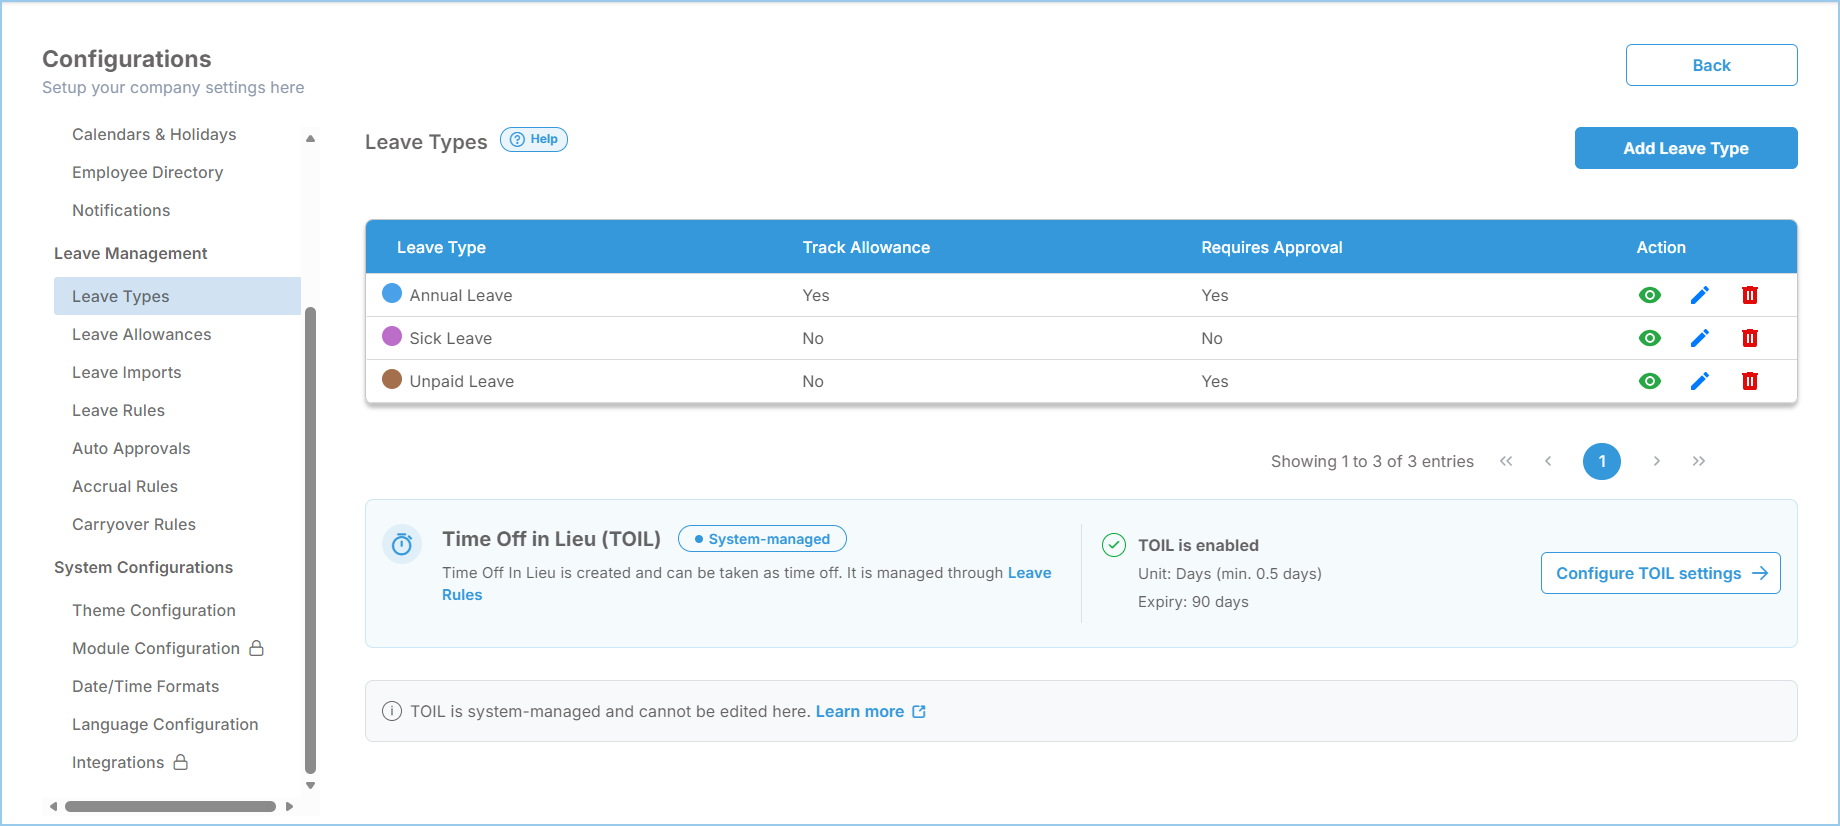Open Leave Rules in sidebar menu
This screenshot has height=826, width=1840.
118,410
